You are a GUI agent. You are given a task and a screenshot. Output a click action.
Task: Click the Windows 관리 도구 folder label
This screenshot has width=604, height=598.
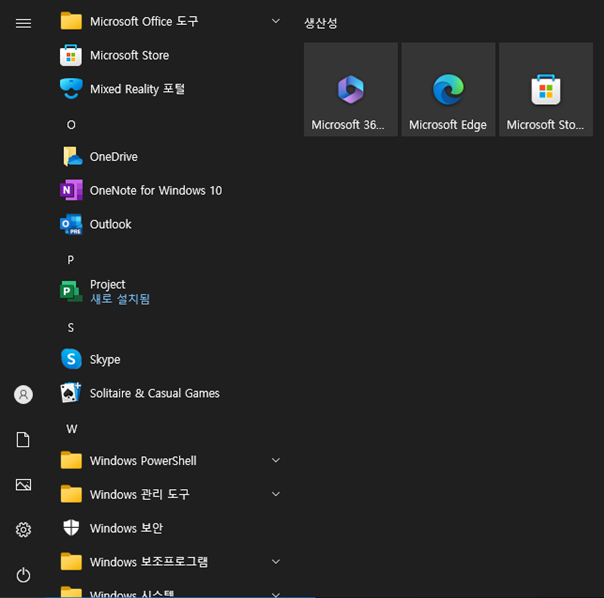[x=140, y=494]
